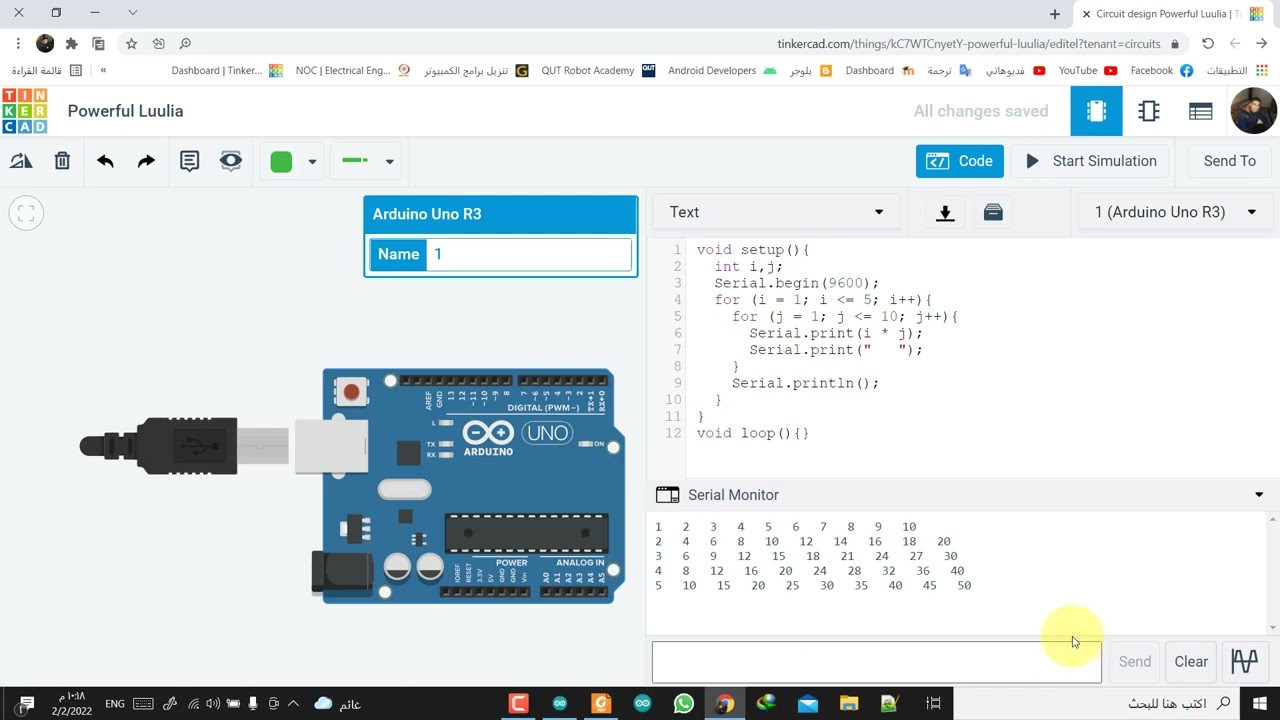
Task: Toggle notes visibility eye icon
Action: pyautogui.click(x=231, y=161)
